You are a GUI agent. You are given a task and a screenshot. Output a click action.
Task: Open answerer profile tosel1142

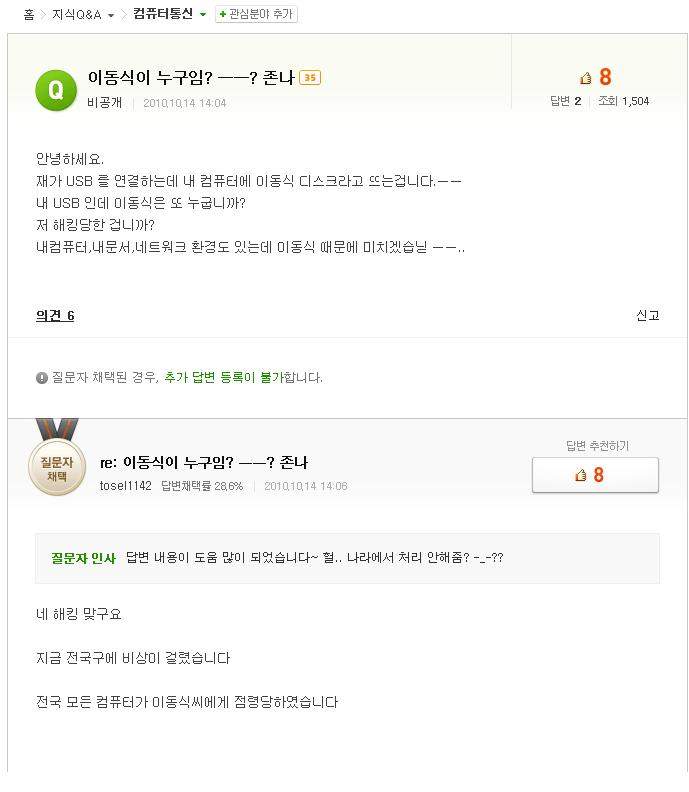click(x=126, y=486)
